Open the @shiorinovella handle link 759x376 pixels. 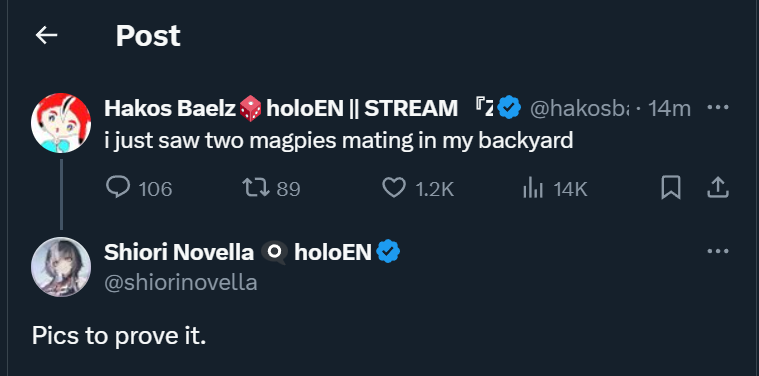181,283
